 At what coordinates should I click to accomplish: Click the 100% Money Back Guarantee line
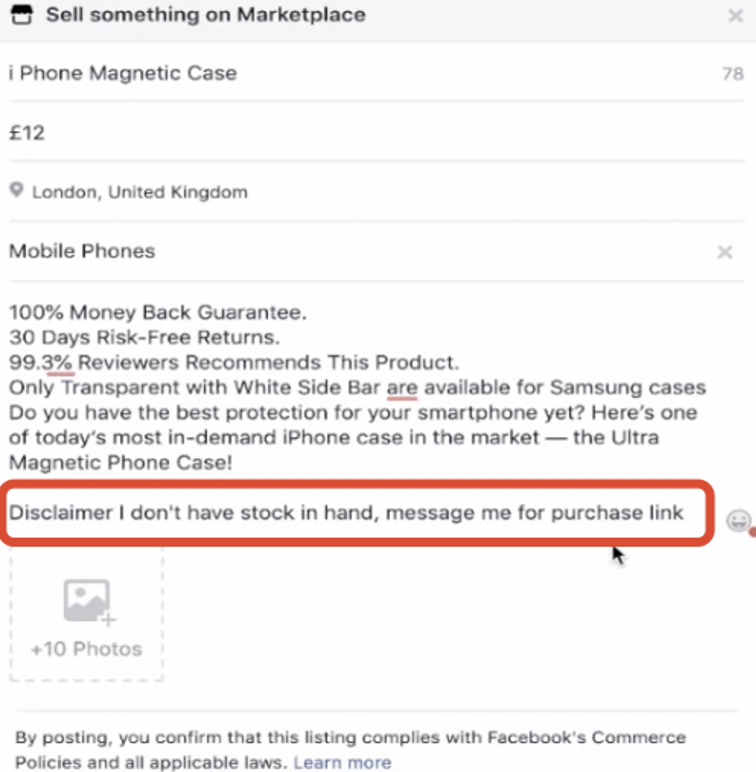[158, 312]
